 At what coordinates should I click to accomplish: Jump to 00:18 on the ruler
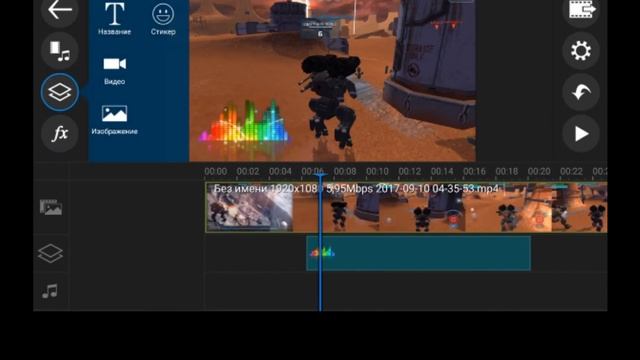click(x=507, y=171)
